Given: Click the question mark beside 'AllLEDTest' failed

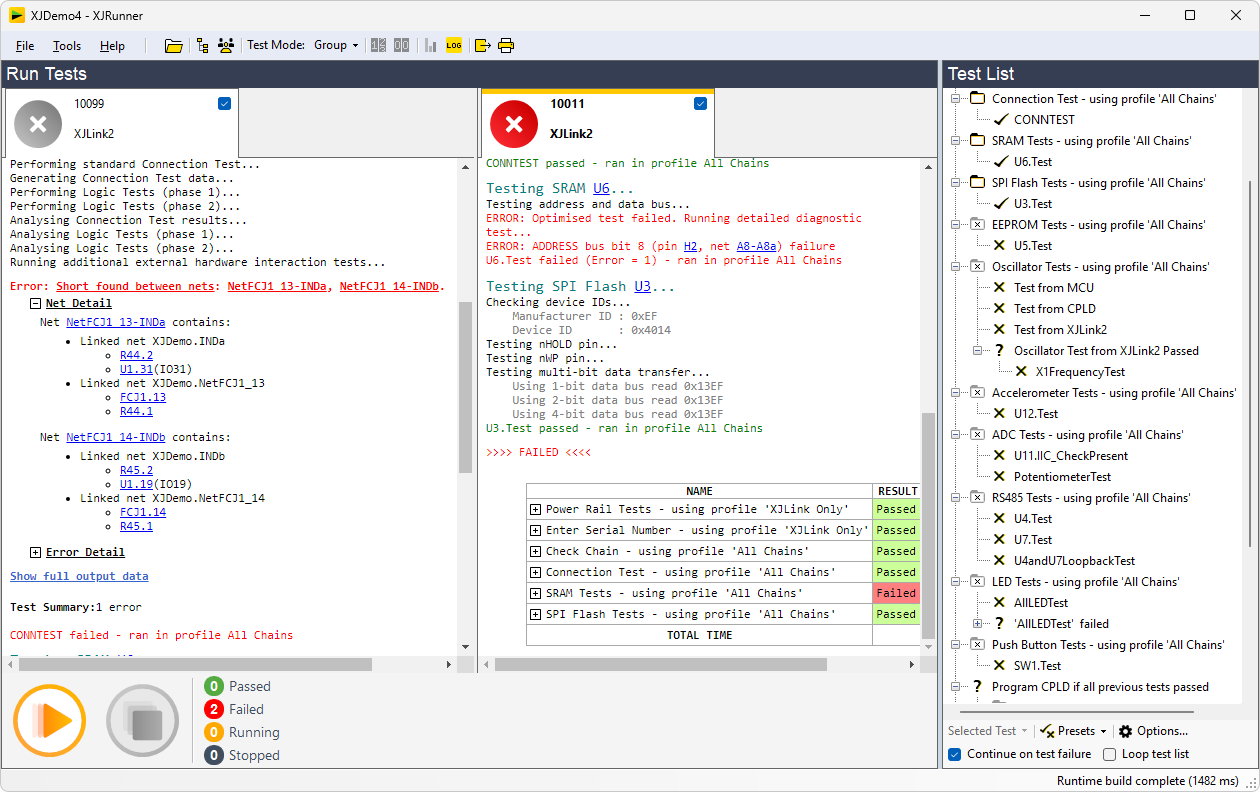Looking at the screenshot, I should [999, 624].
